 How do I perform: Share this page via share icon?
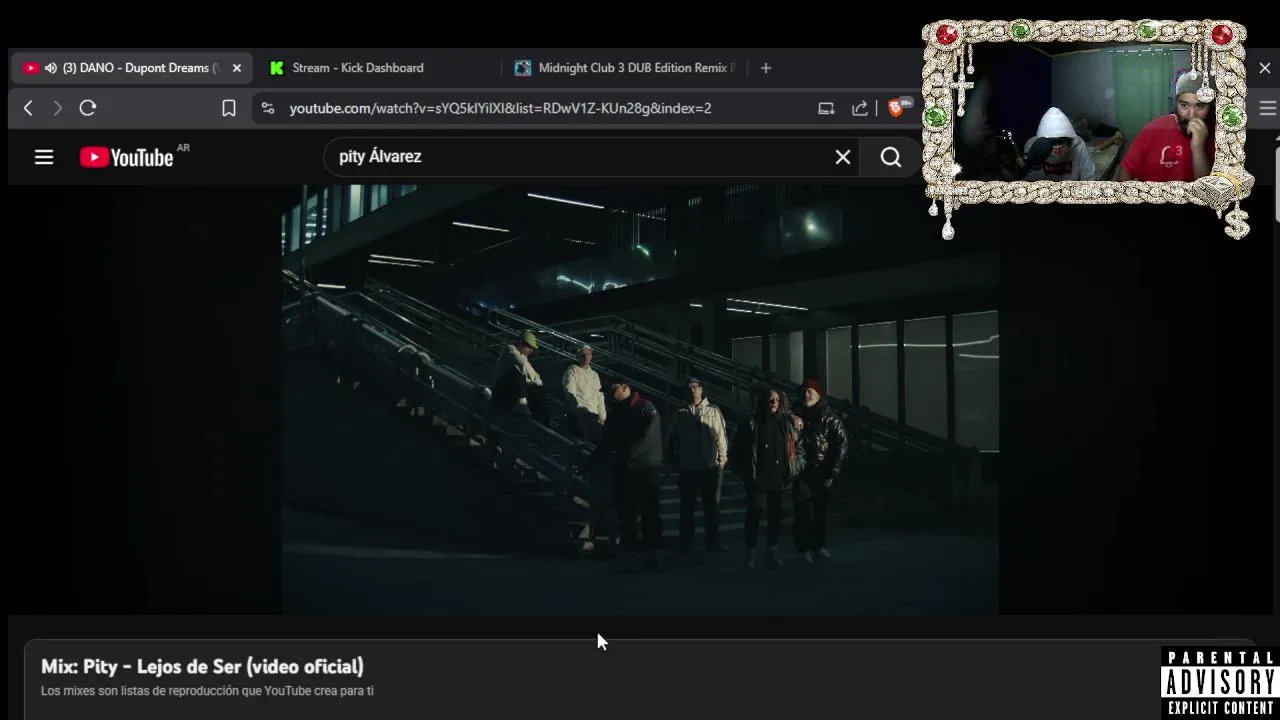coord(859,108)
